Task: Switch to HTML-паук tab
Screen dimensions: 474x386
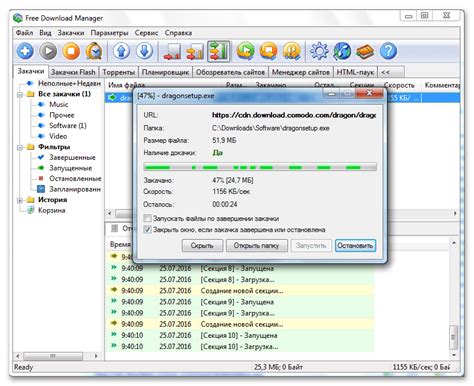Action: pyautogui.click(x=355, y=72)
